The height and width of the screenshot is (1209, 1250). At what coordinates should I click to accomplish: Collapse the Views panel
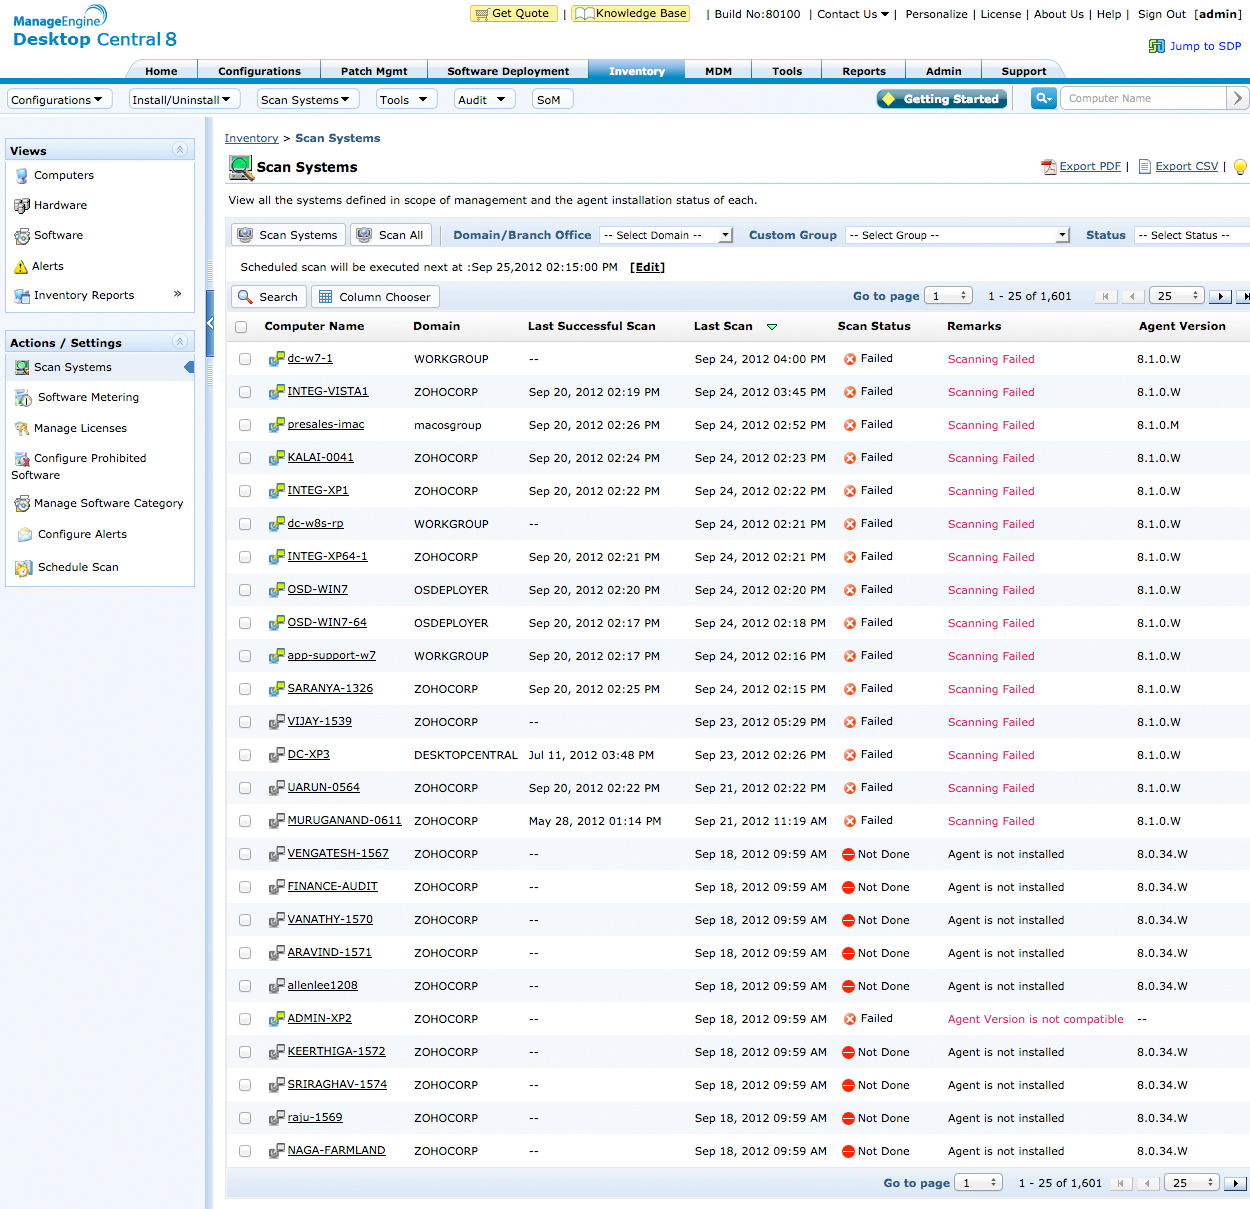(180, 150)
